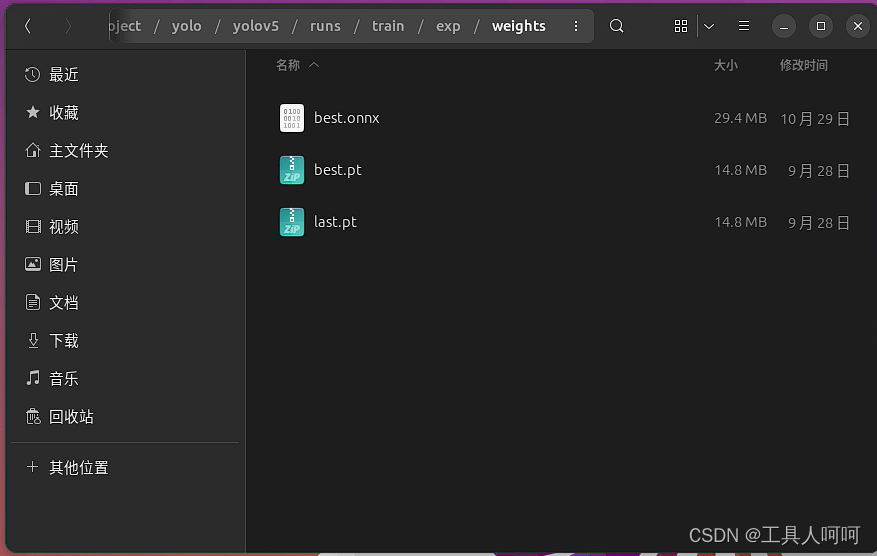Click last.pt 9月28日 modified date
This screenshot has width=877, height=556.
pos(819,223)
